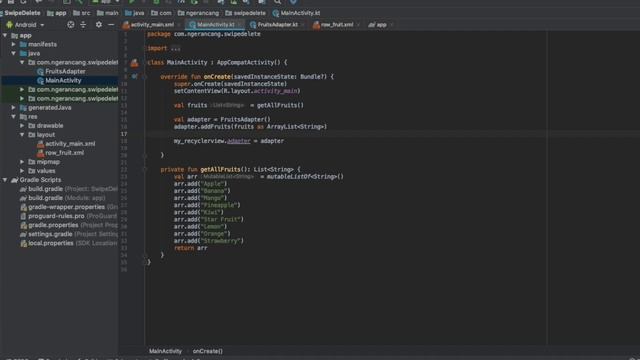Expand the mipmap folder
640x360 pixels.
(x=22, y=162)
